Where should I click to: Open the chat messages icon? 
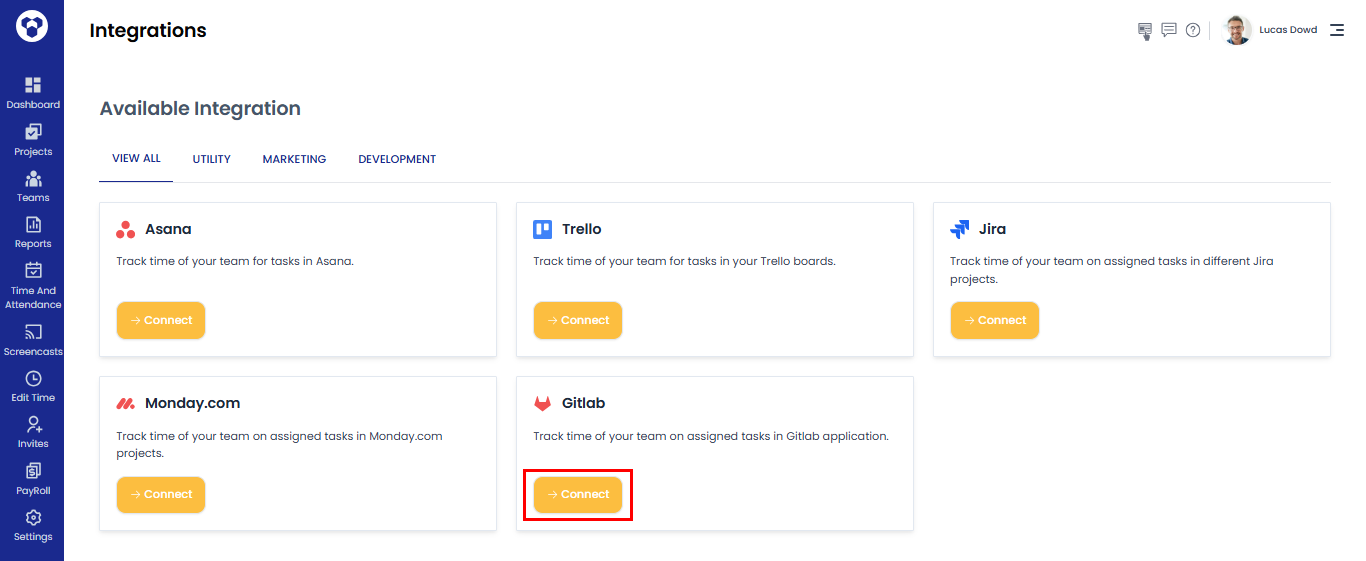[1169, 30]
